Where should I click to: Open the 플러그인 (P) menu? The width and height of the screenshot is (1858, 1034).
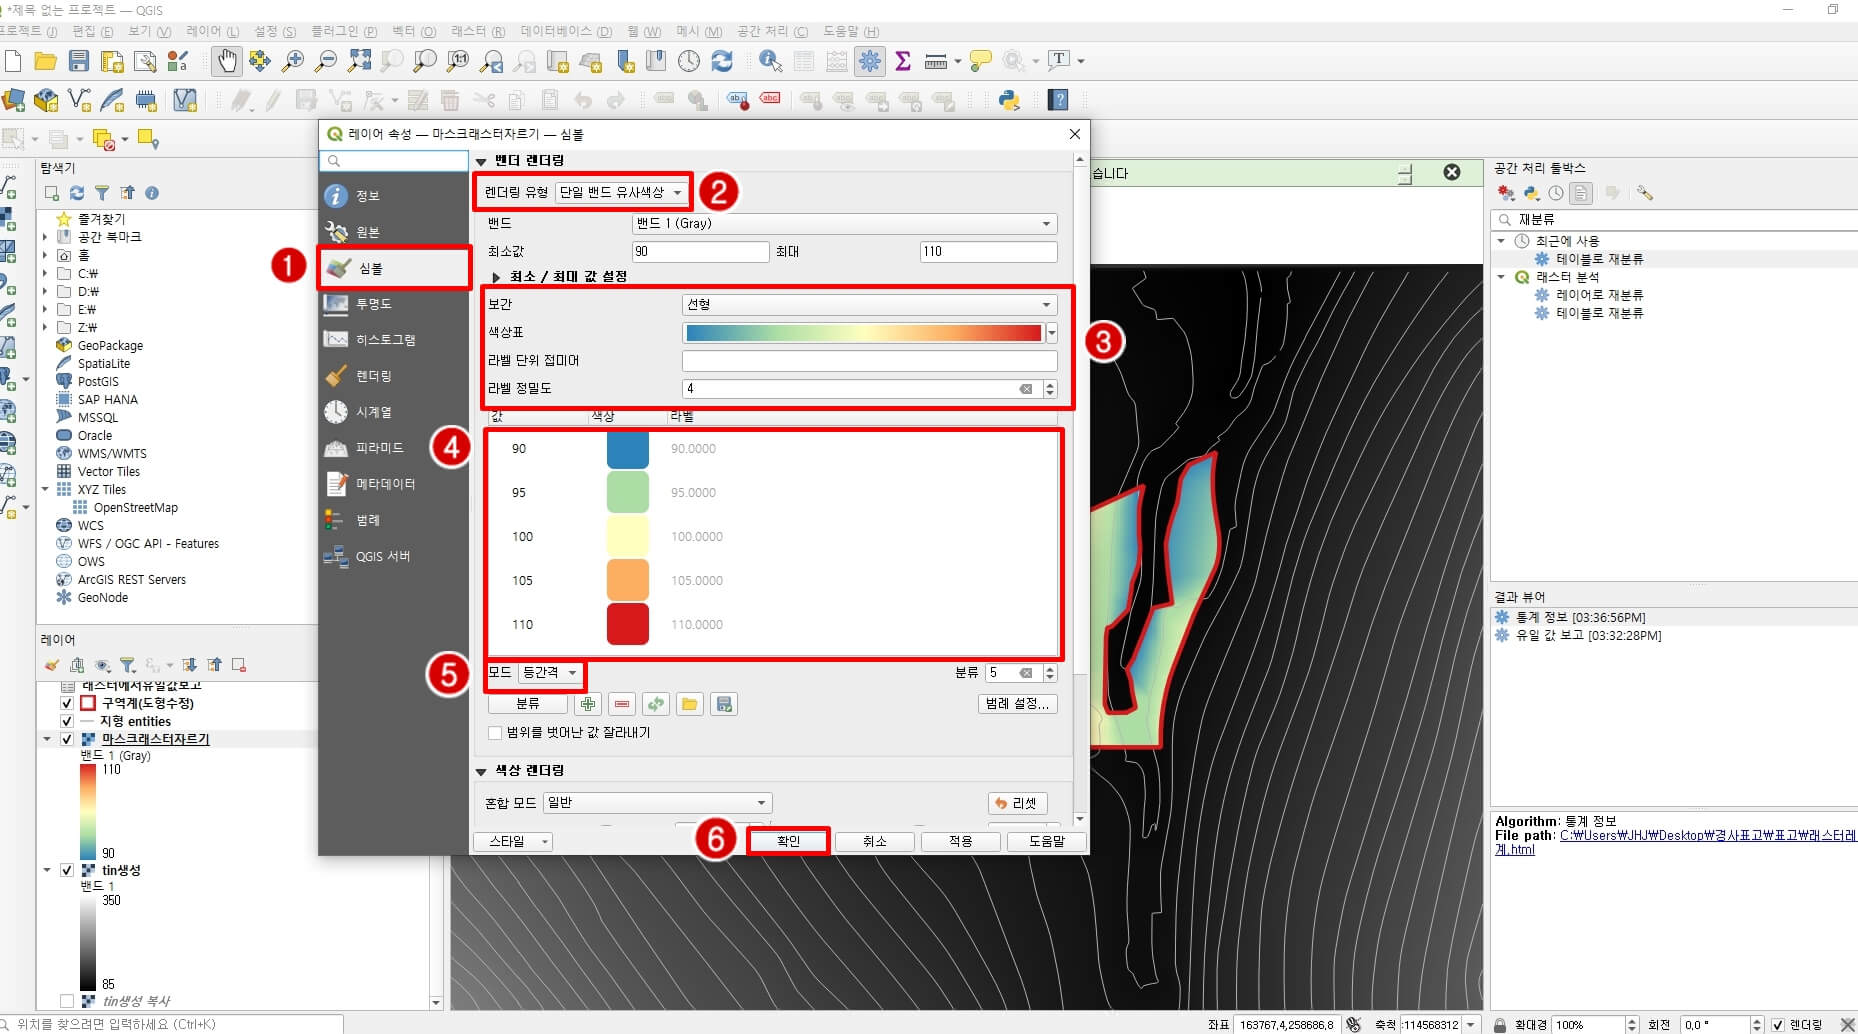tap(344, 31)
